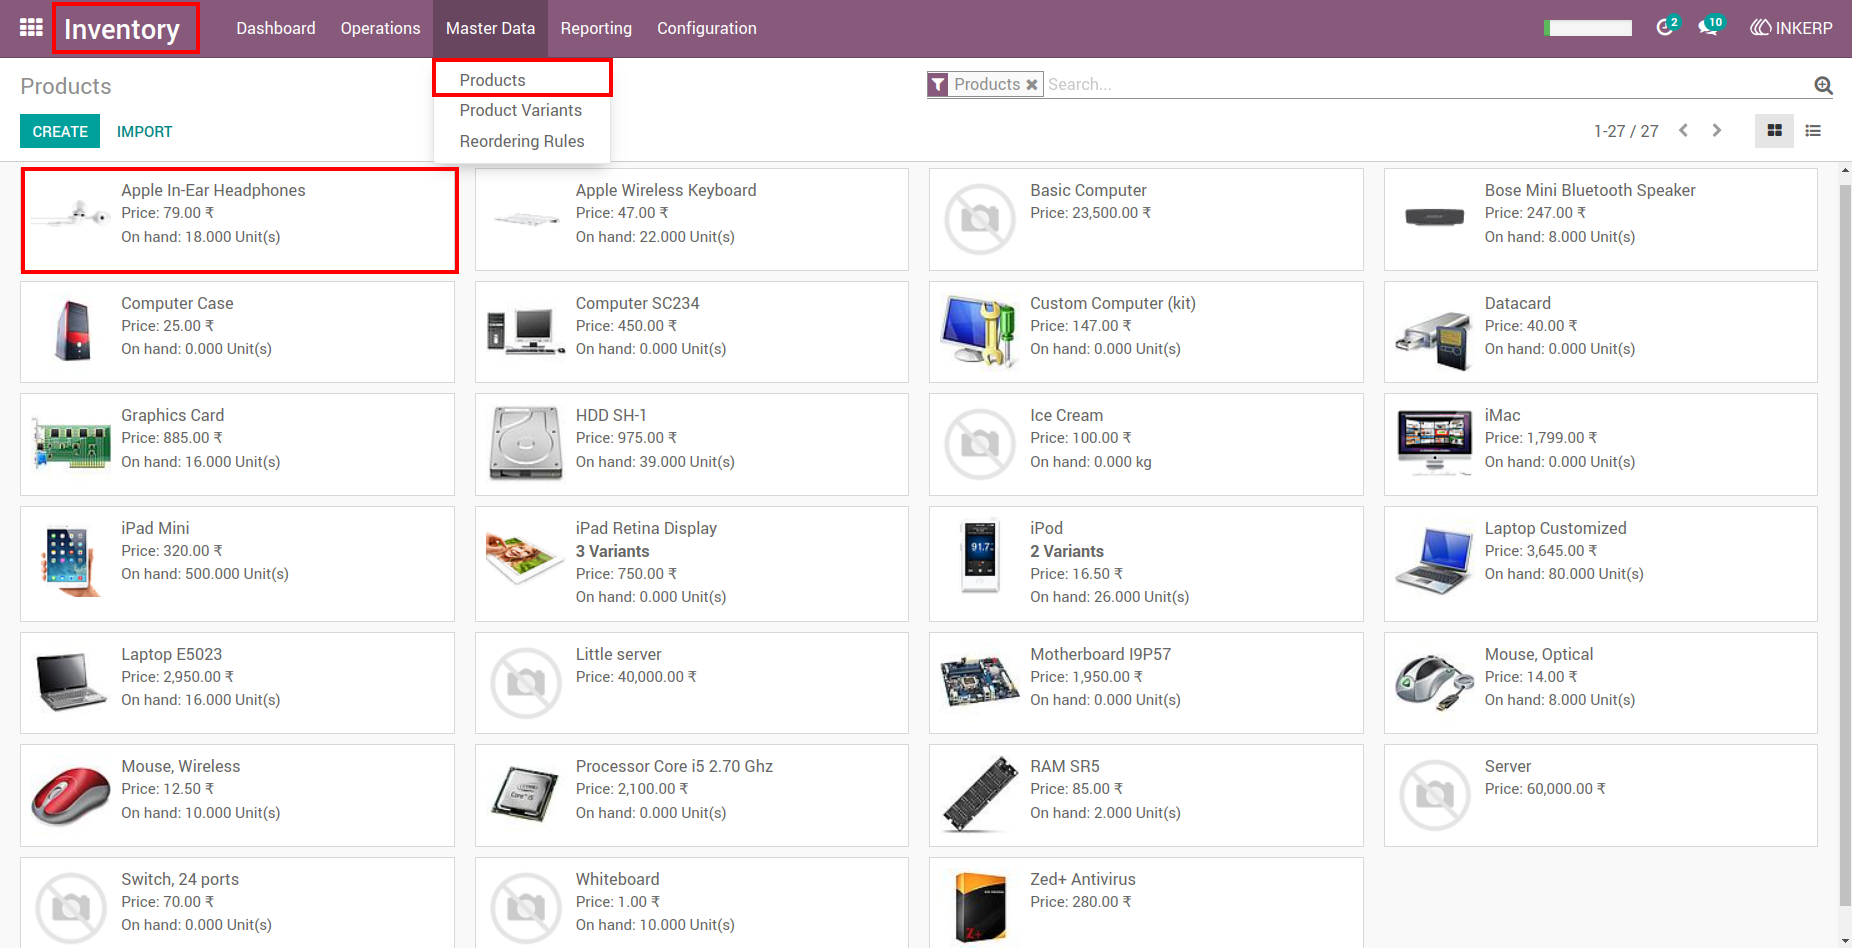Open iPod product image
1853x949 pixels.
point(981,557)
